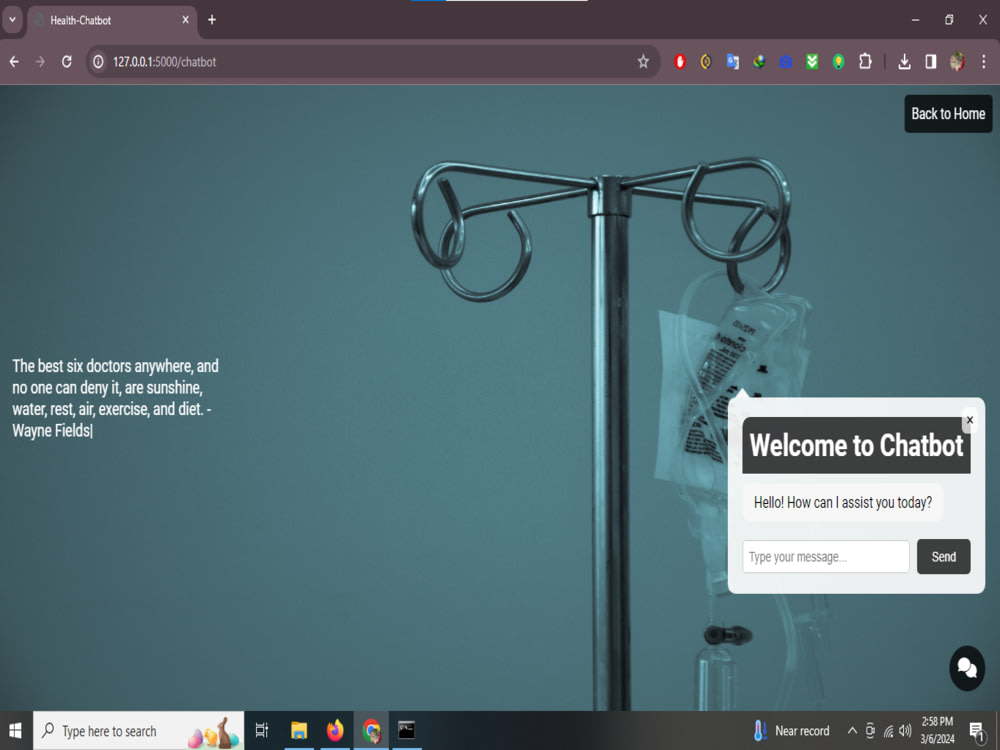The image size is (1000, 750).
Task: Open the Google Translate extension
Action: pyautogui.click(x=732, y=61)
